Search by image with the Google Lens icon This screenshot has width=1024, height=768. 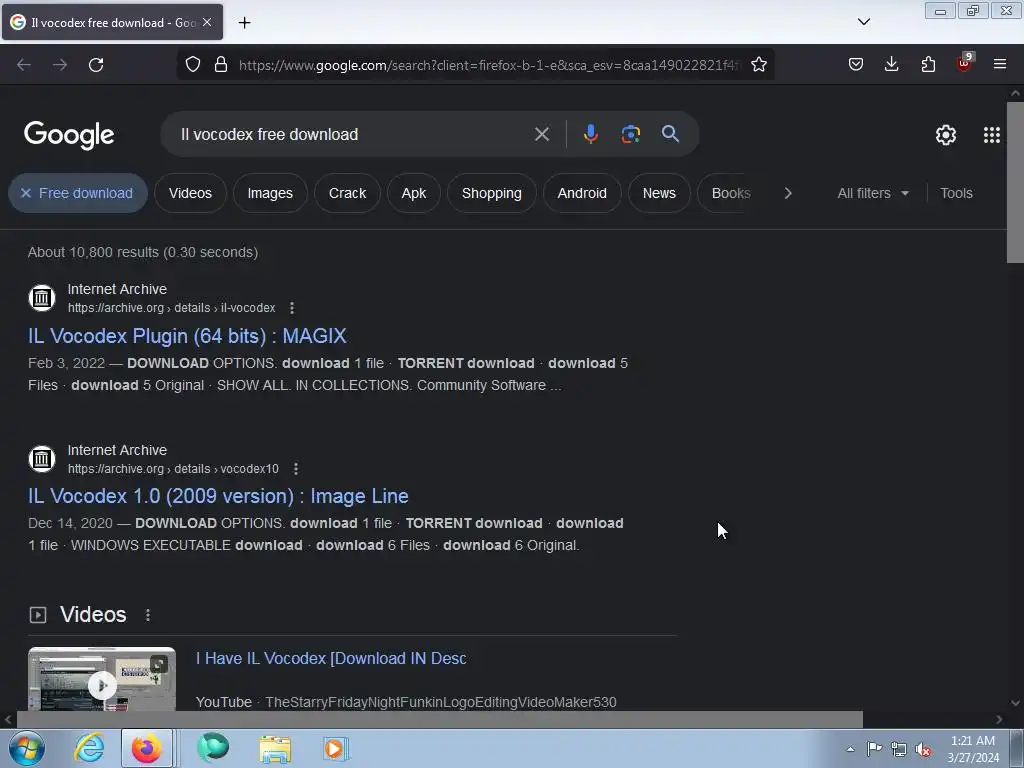[x=630, y=134]
